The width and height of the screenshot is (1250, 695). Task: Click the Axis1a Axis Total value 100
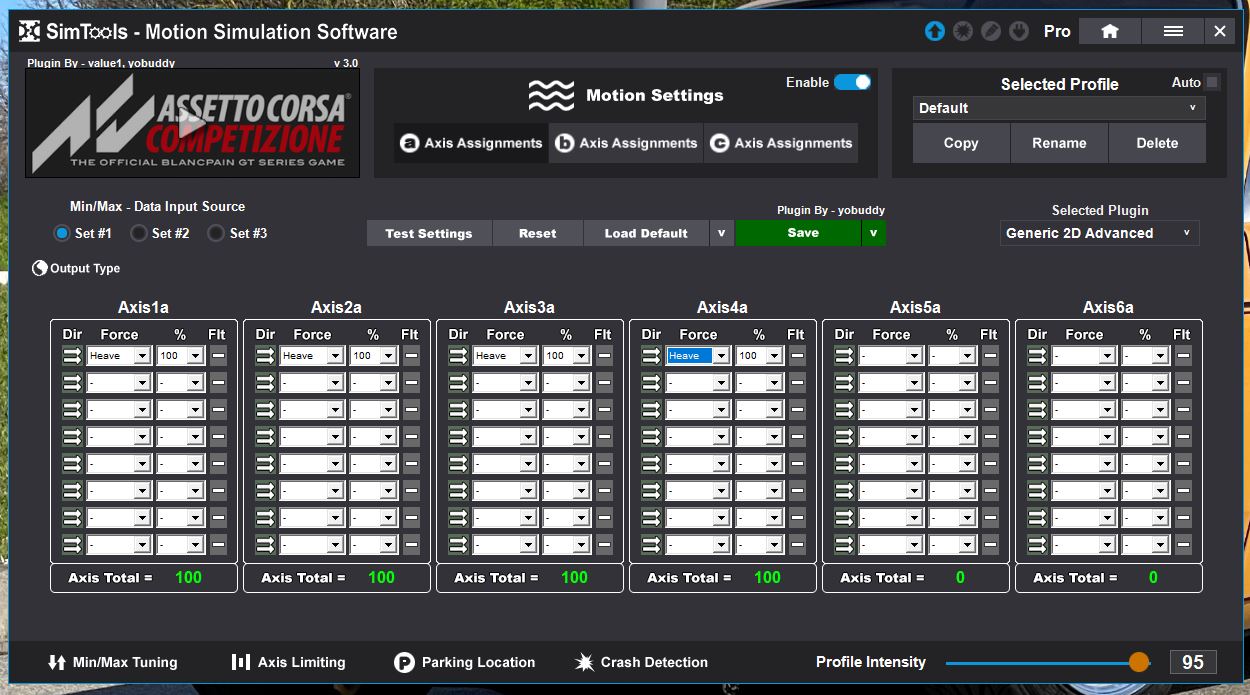click(x=188, y=577)
